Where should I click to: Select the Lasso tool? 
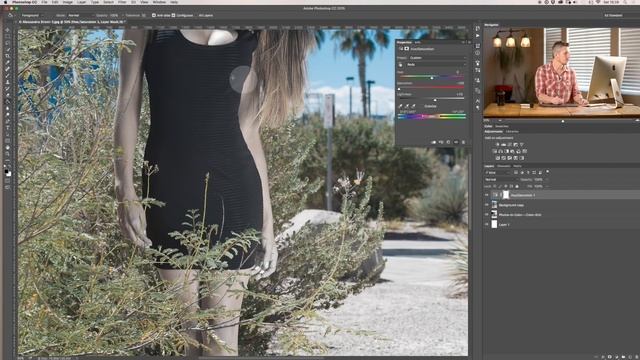8,43
